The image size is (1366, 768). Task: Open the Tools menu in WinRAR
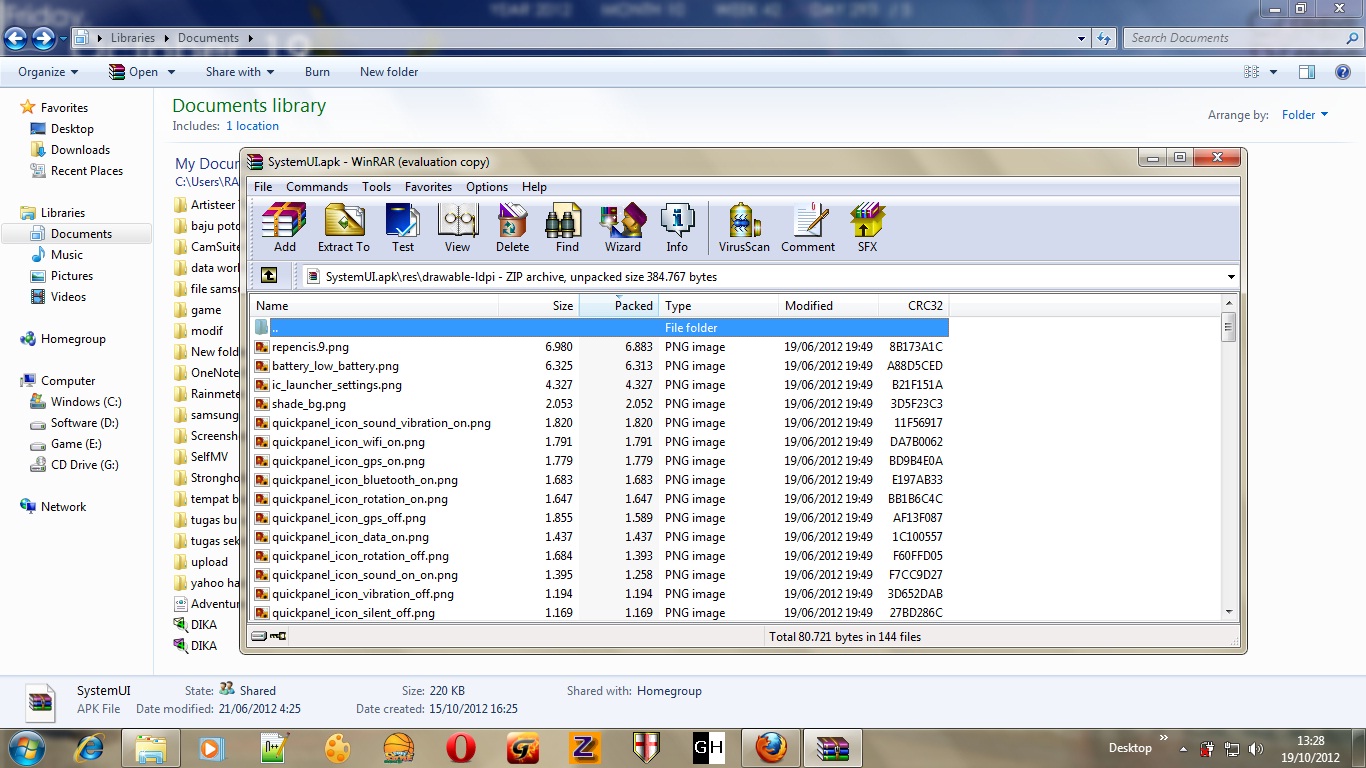tap(377, 187)
